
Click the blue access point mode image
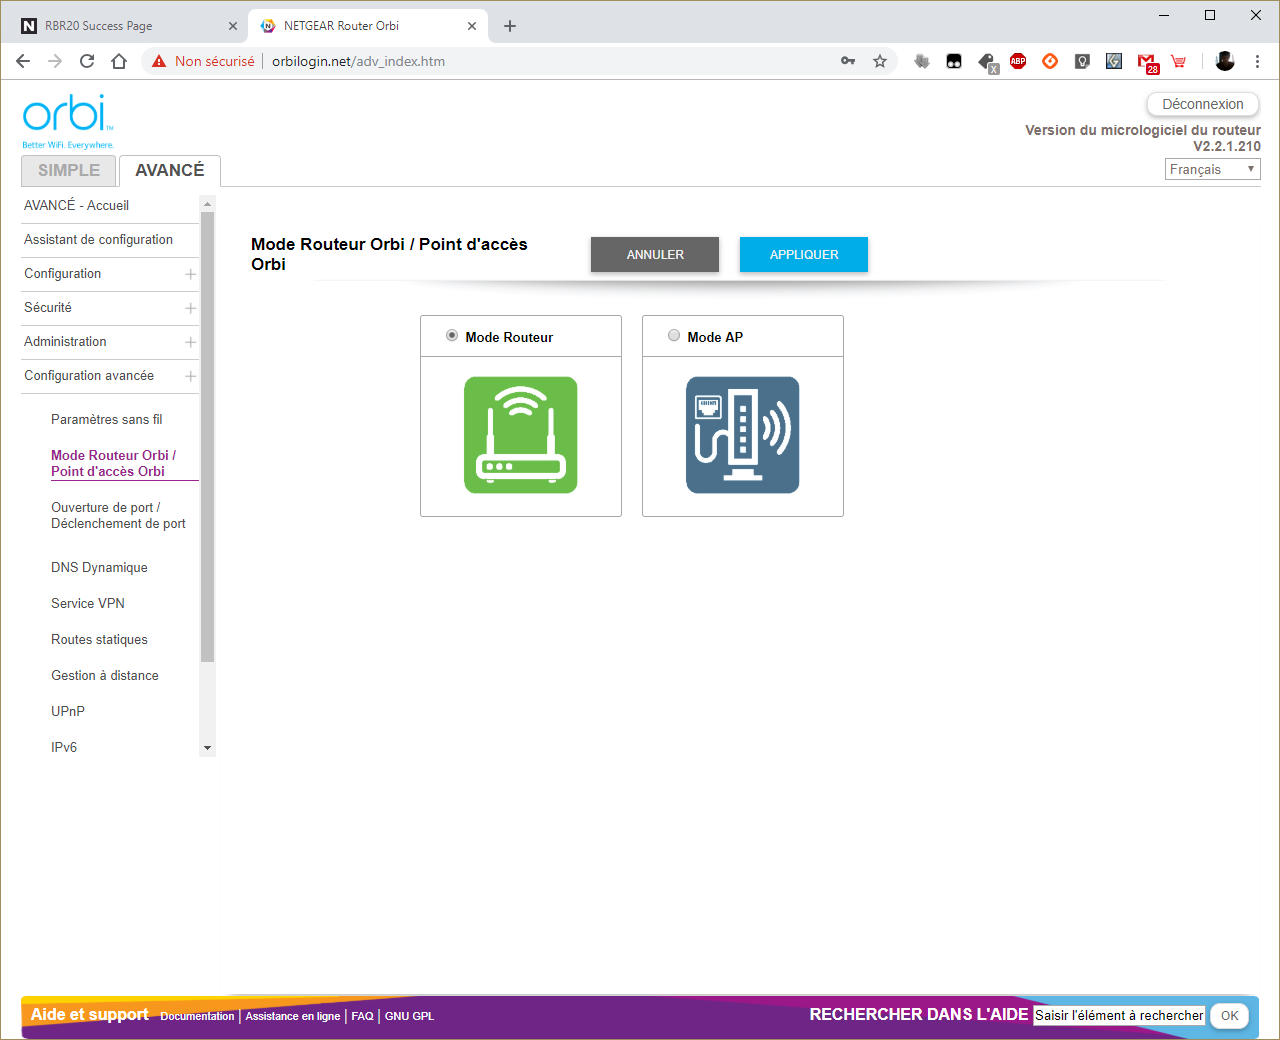[x=743, y=435]
